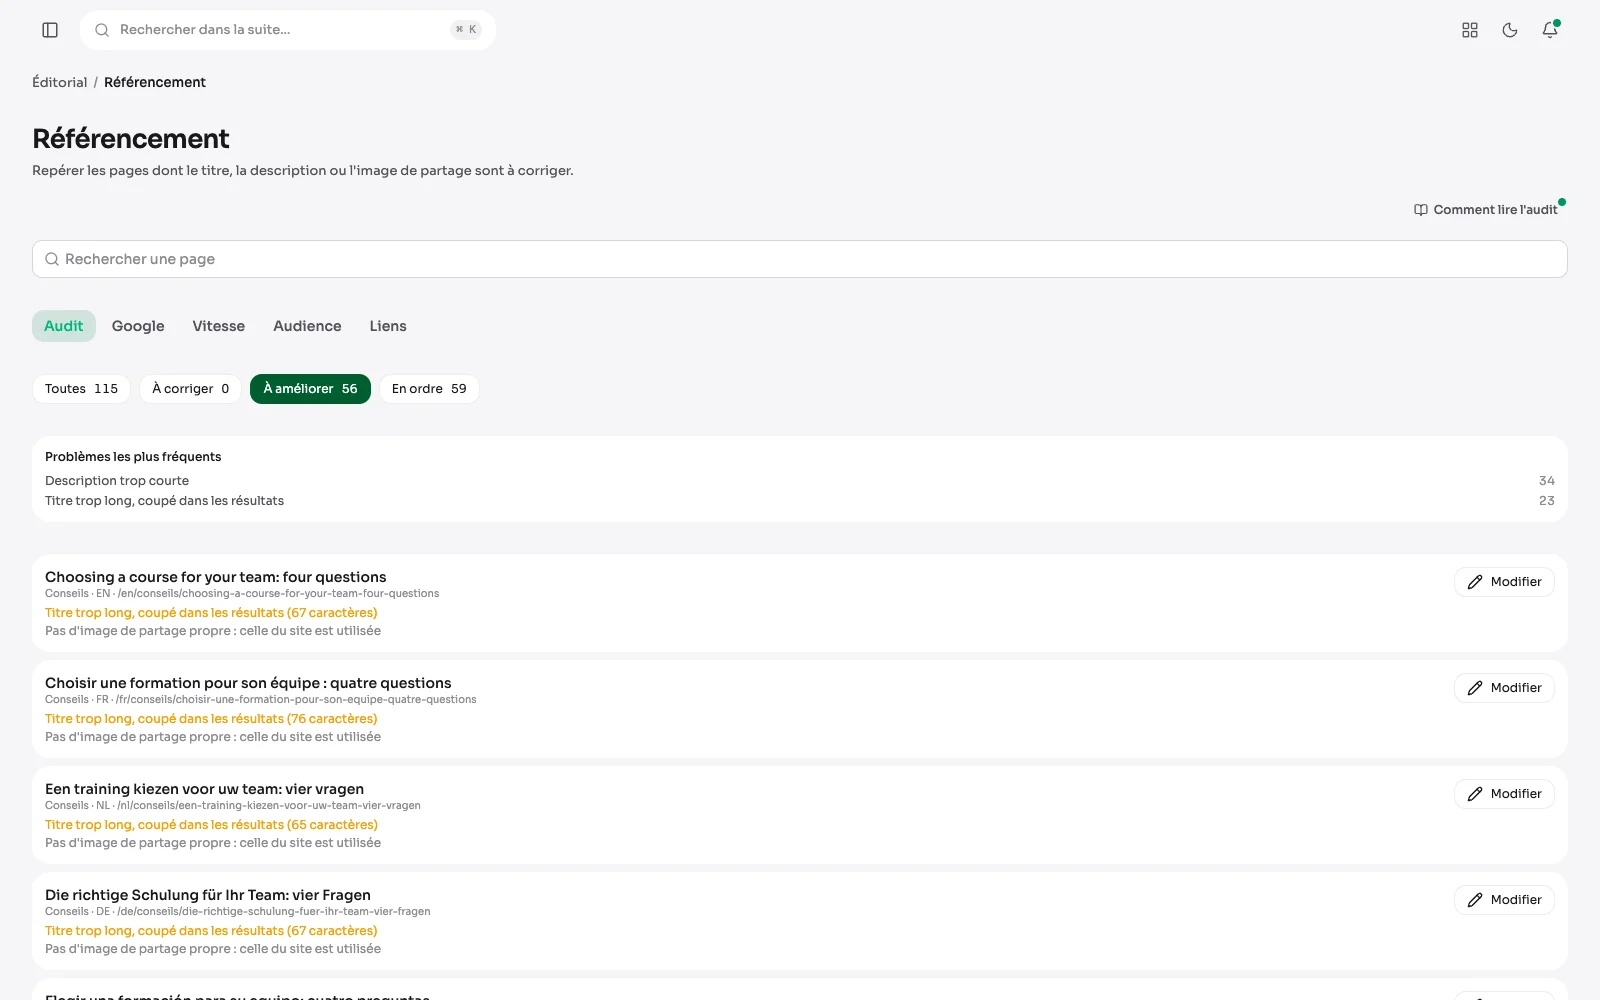Click Problèmes les plus fréquents heading

coord(133,457)
